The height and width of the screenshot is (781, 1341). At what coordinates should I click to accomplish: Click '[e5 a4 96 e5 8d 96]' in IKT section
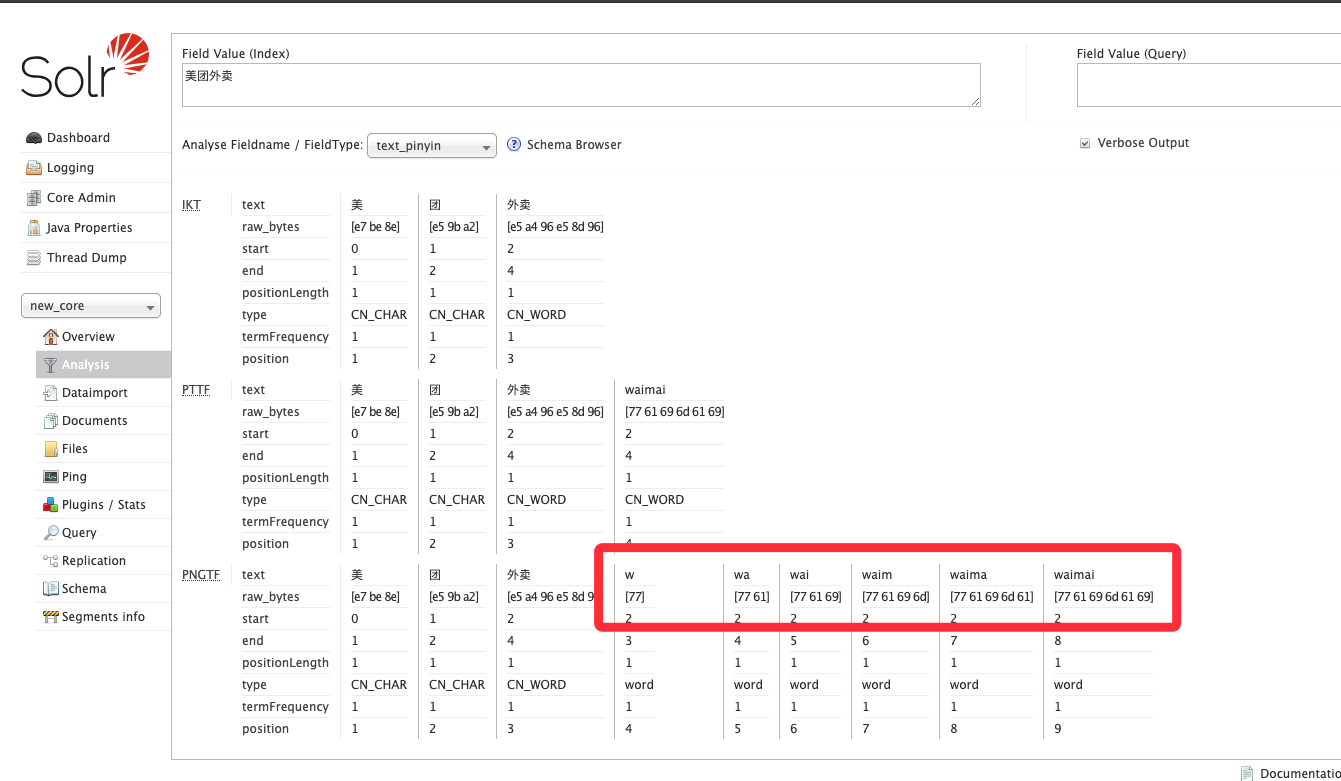(x=555, y=227)
